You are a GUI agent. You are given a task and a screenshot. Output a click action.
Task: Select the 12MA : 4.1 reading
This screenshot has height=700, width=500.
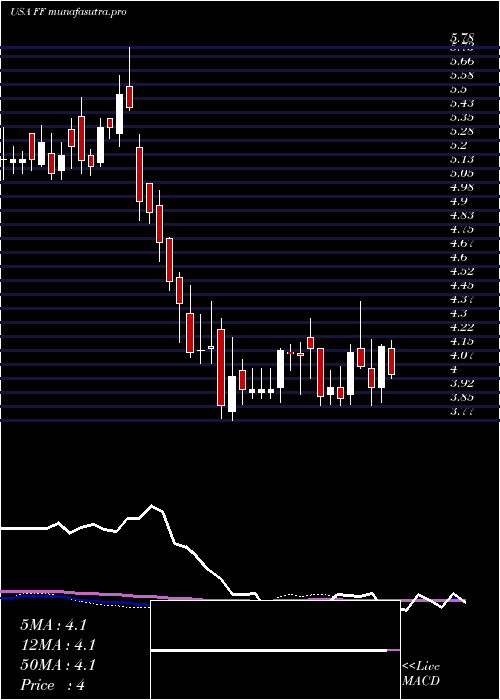click(x=58, y=645)
